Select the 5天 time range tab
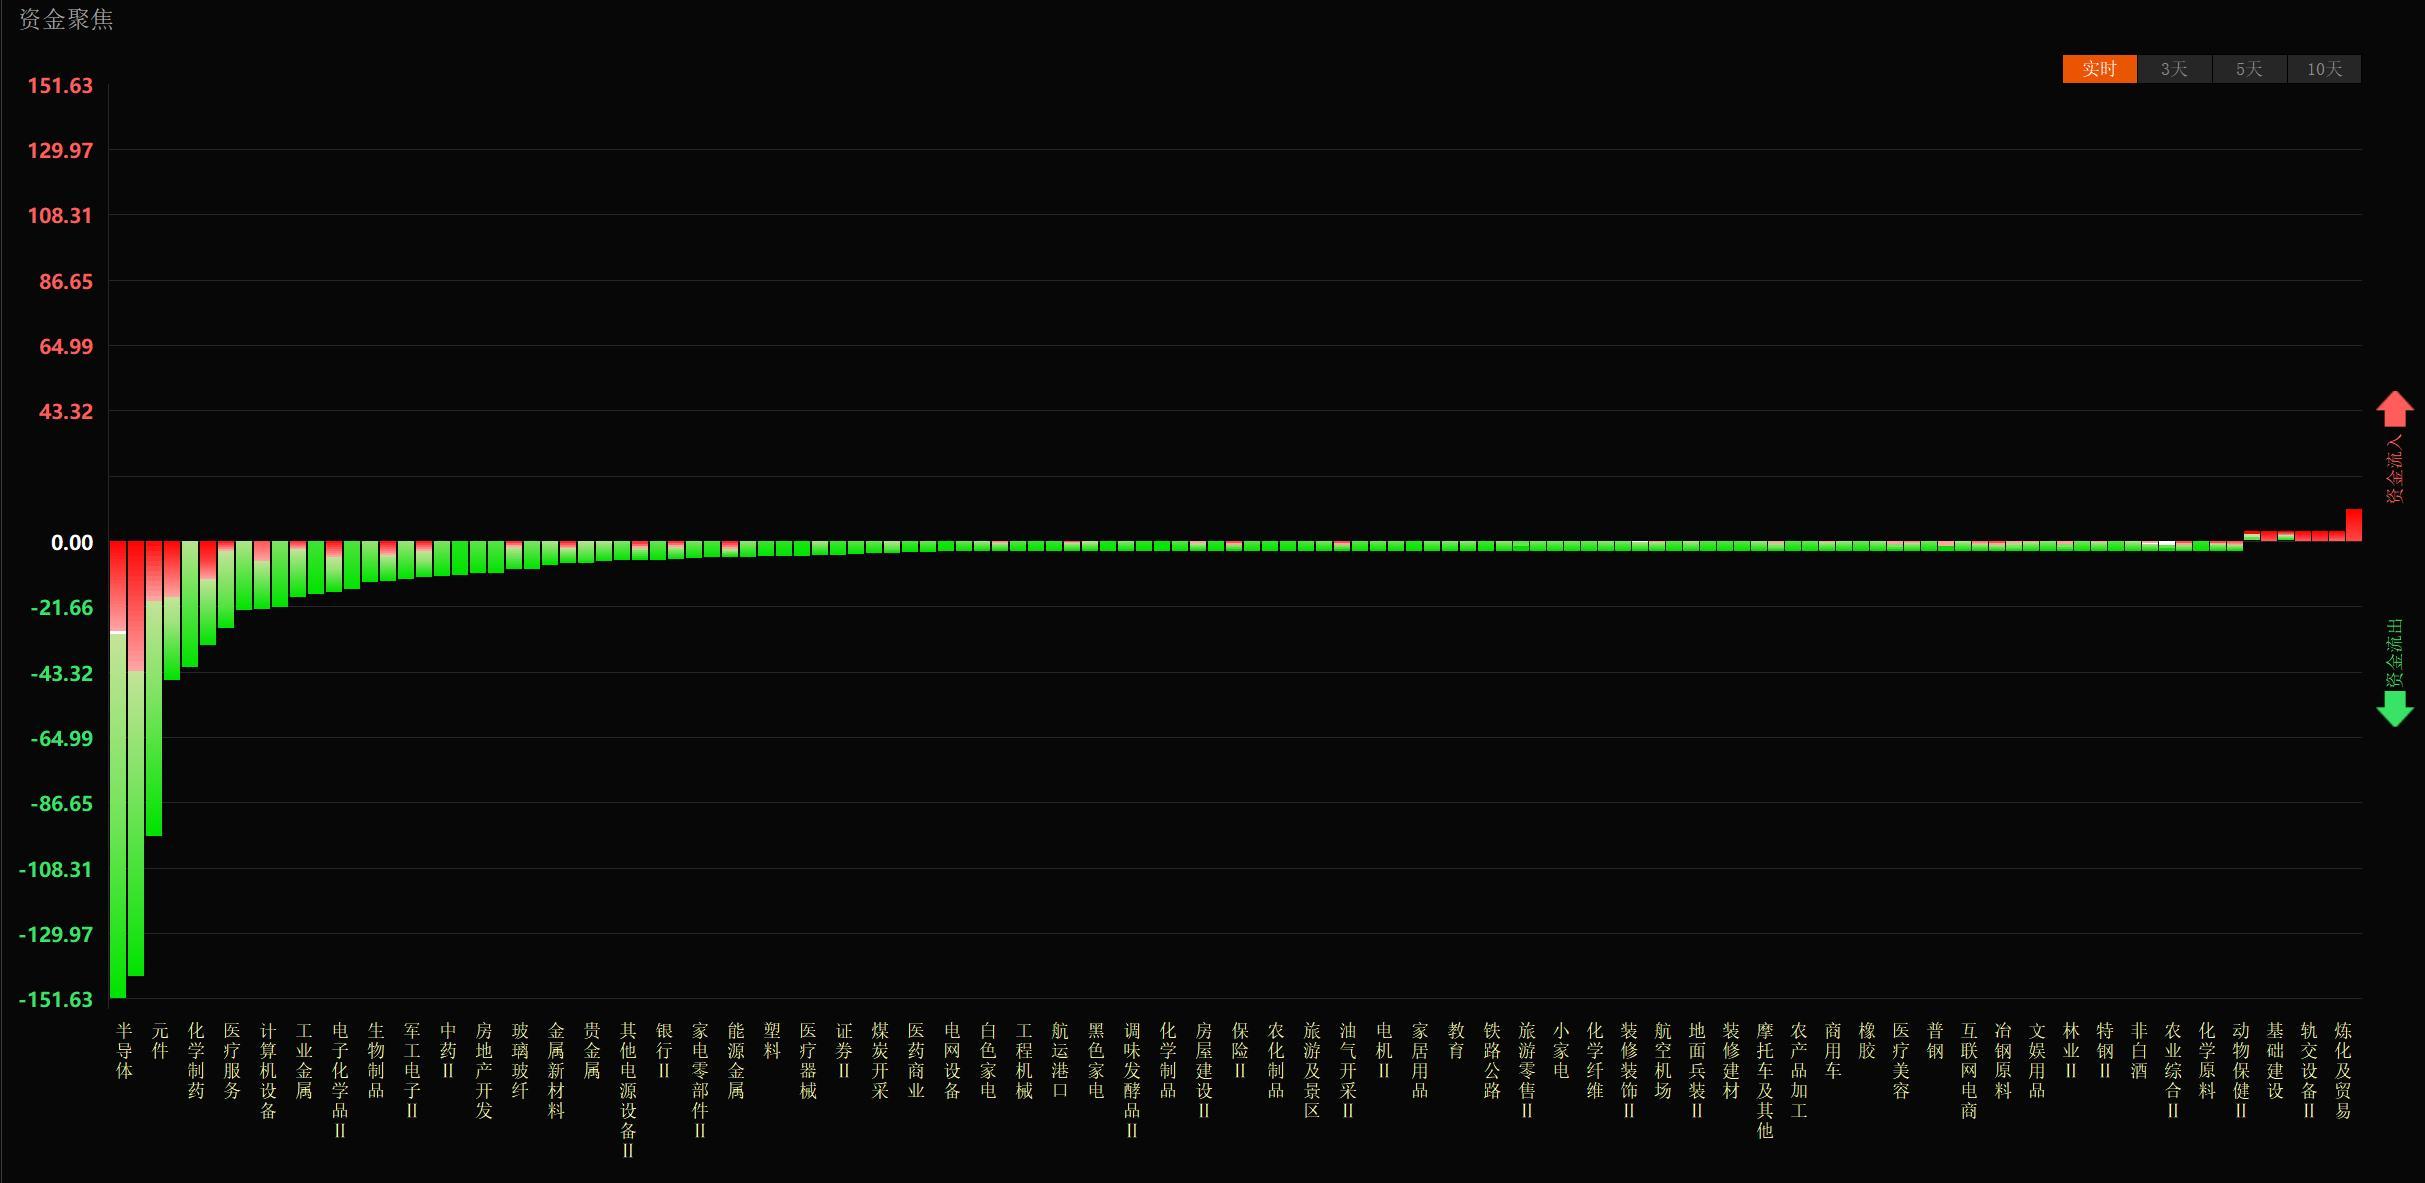 pyautogui.click(x=2249, y=69)
